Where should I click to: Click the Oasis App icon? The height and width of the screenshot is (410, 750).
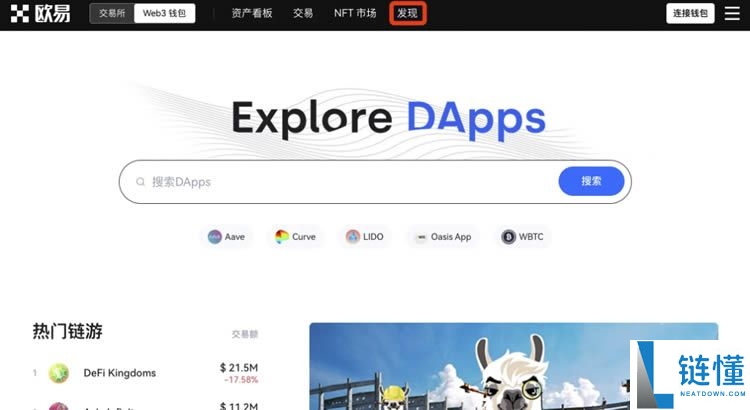pyautogui.click(x=421, y=237)
